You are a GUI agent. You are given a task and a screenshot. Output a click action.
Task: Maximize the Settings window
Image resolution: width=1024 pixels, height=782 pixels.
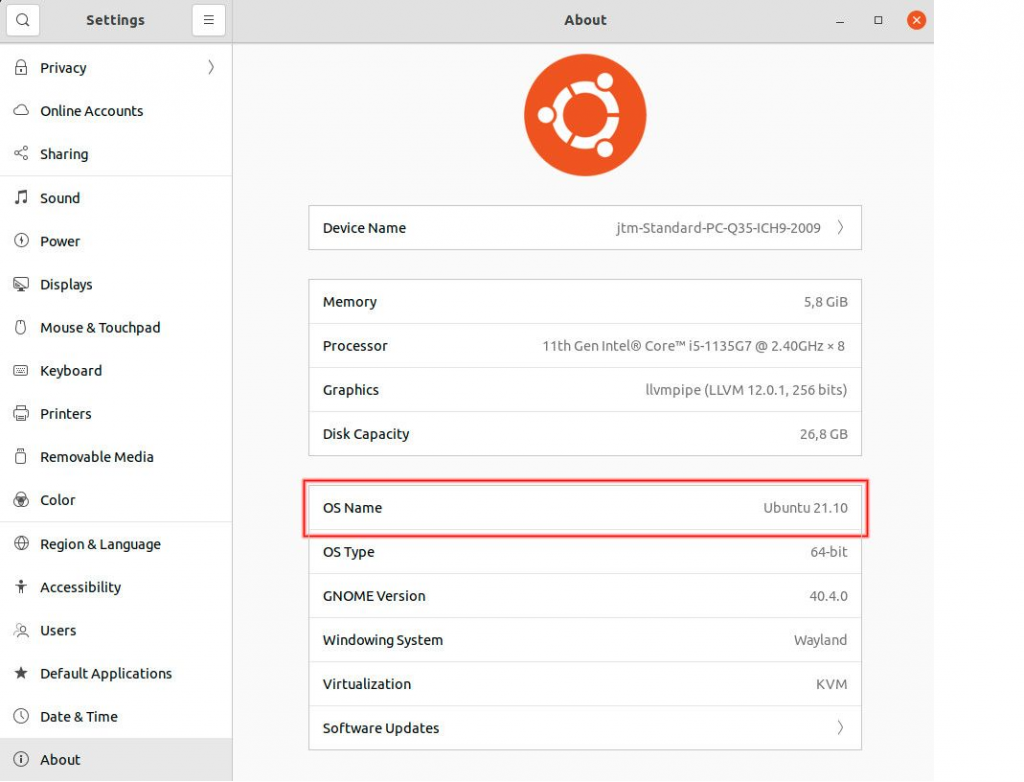(878, 20)
